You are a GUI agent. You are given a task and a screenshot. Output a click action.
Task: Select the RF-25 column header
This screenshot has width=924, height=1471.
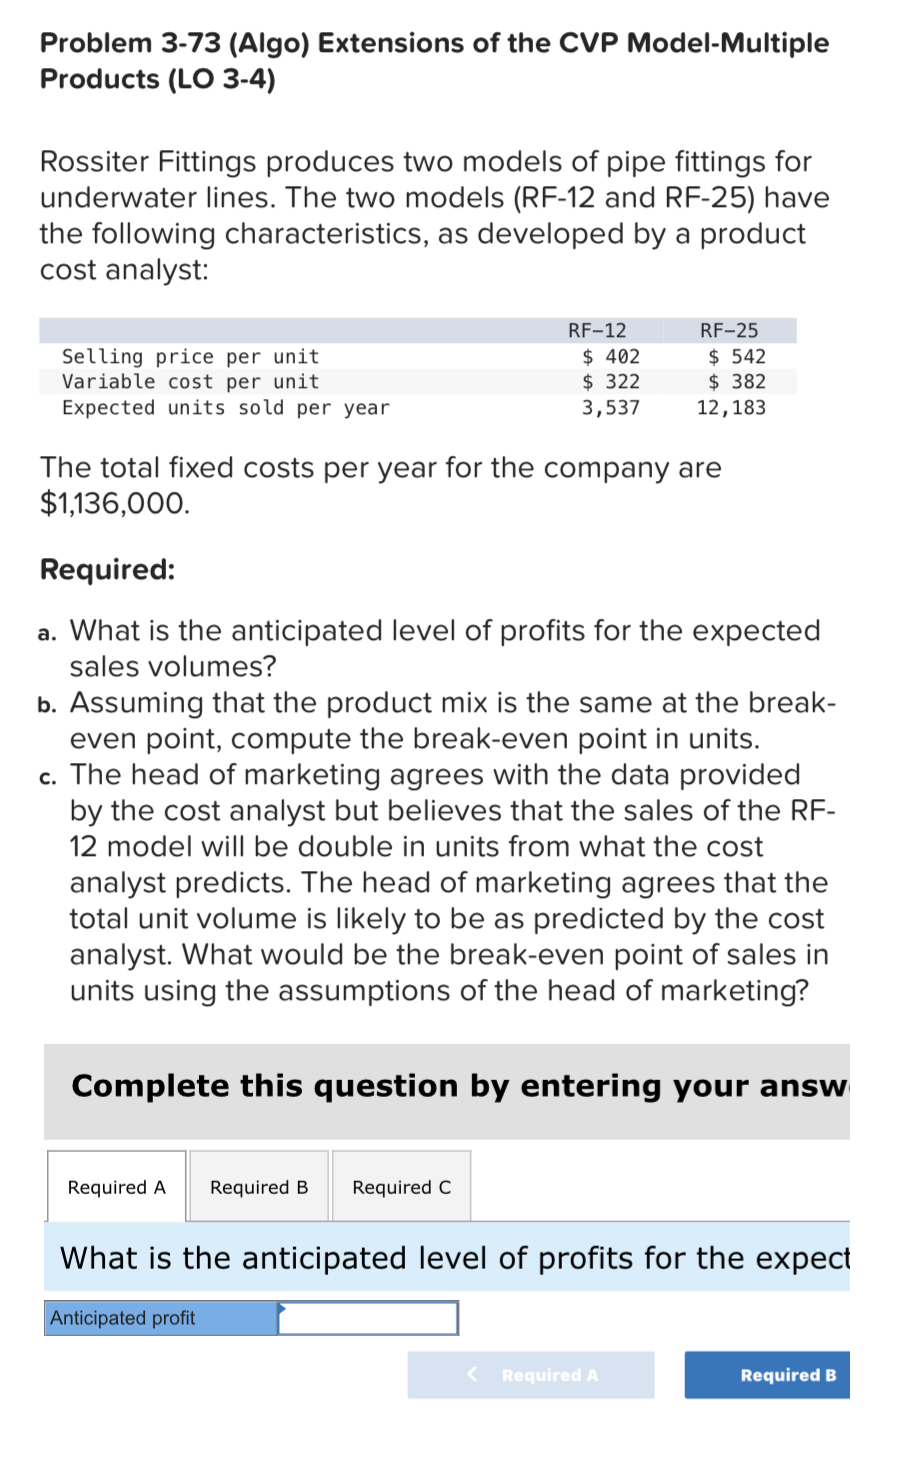point(730,330)
